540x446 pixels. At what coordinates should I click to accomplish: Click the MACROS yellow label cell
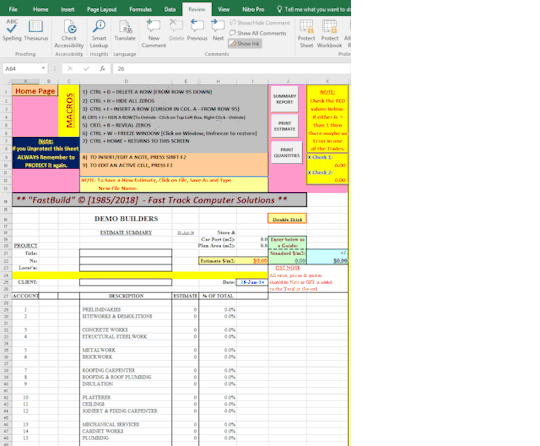pyautogui.click(x=69, y=111)
